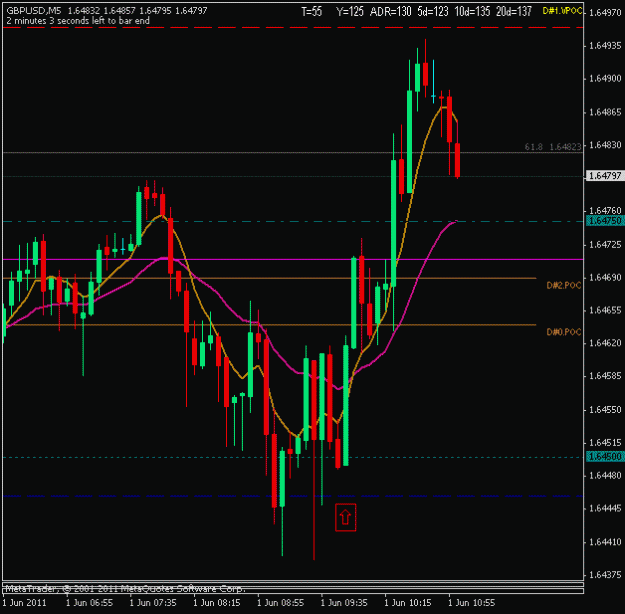Click the 1.64550 price scale value
625x614 pixels.
point(605,409)
